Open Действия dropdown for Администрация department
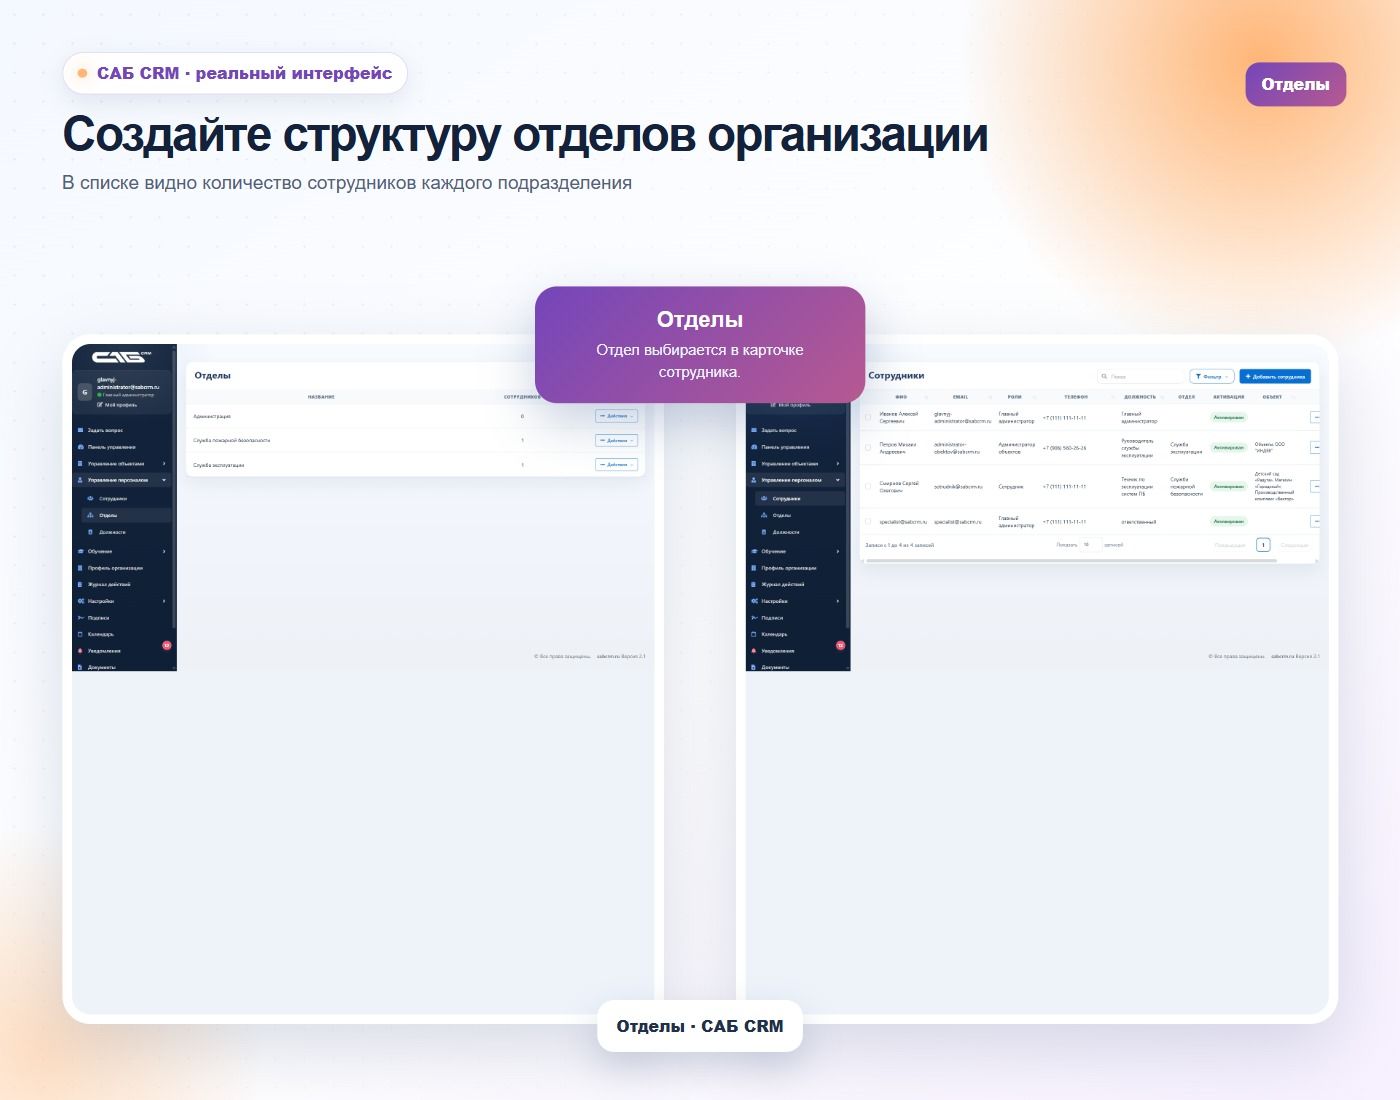Screen dimensions: 1400x1100 616,416
